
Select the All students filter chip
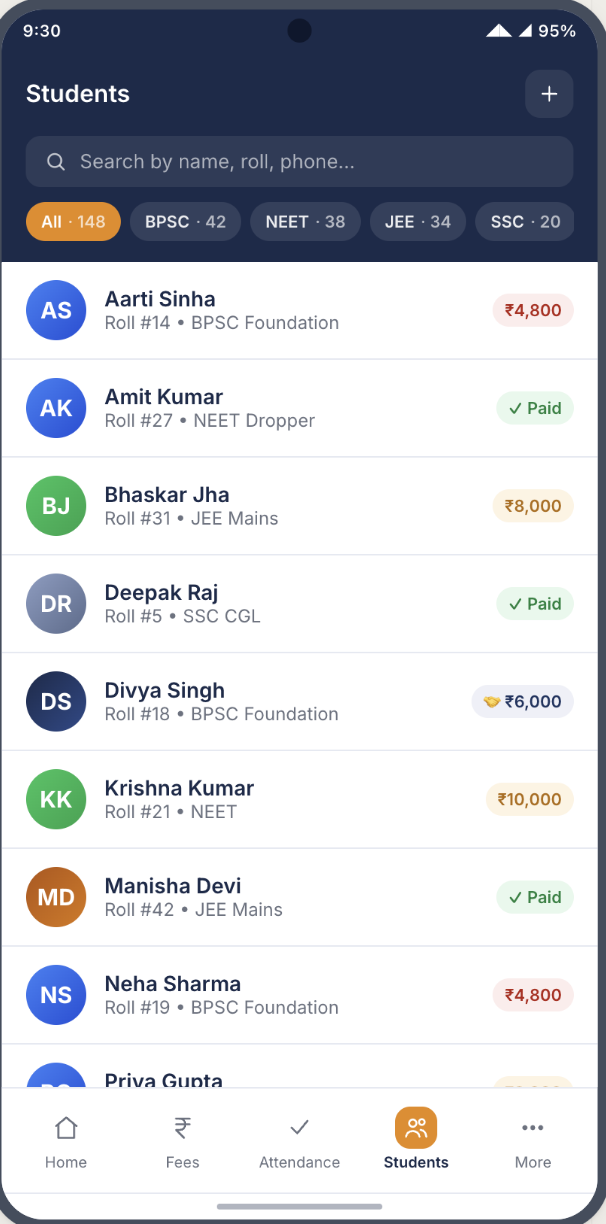[x=73, y=221]
